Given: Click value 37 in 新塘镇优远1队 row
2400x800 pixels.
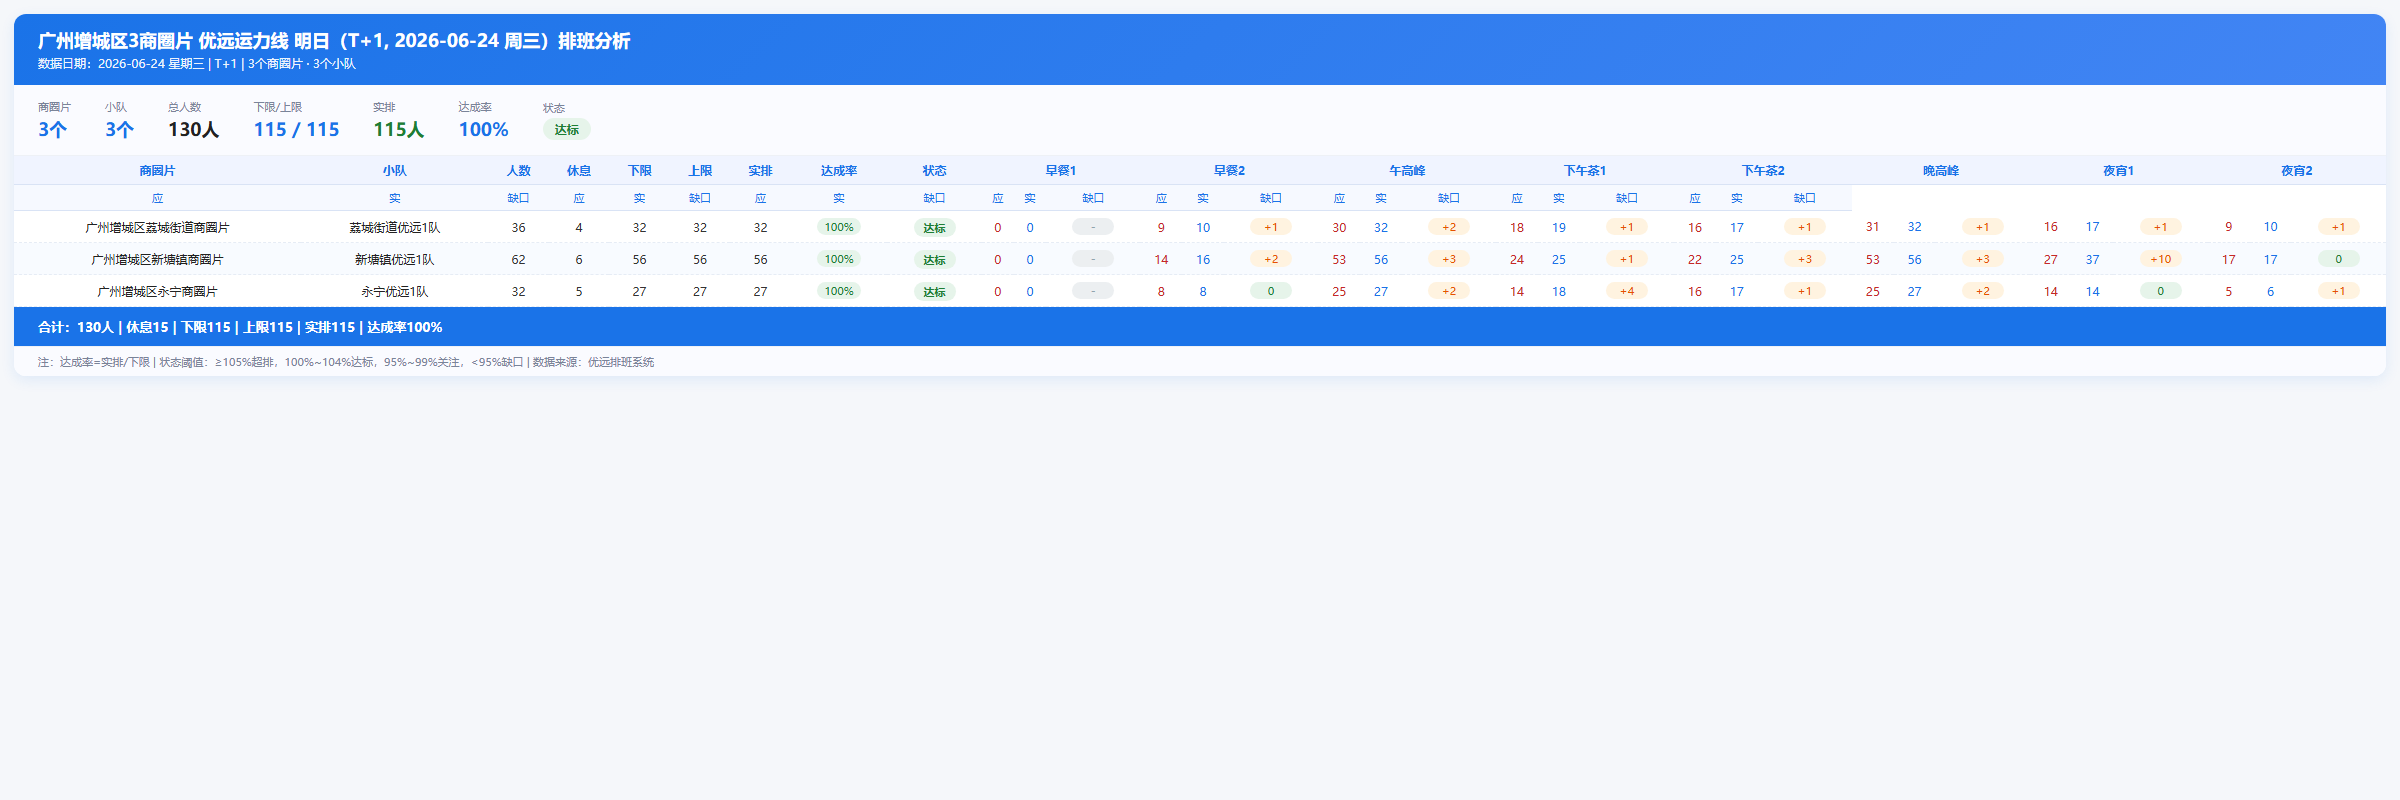Looking at the screenshot, I should [x=2092, y=260].
